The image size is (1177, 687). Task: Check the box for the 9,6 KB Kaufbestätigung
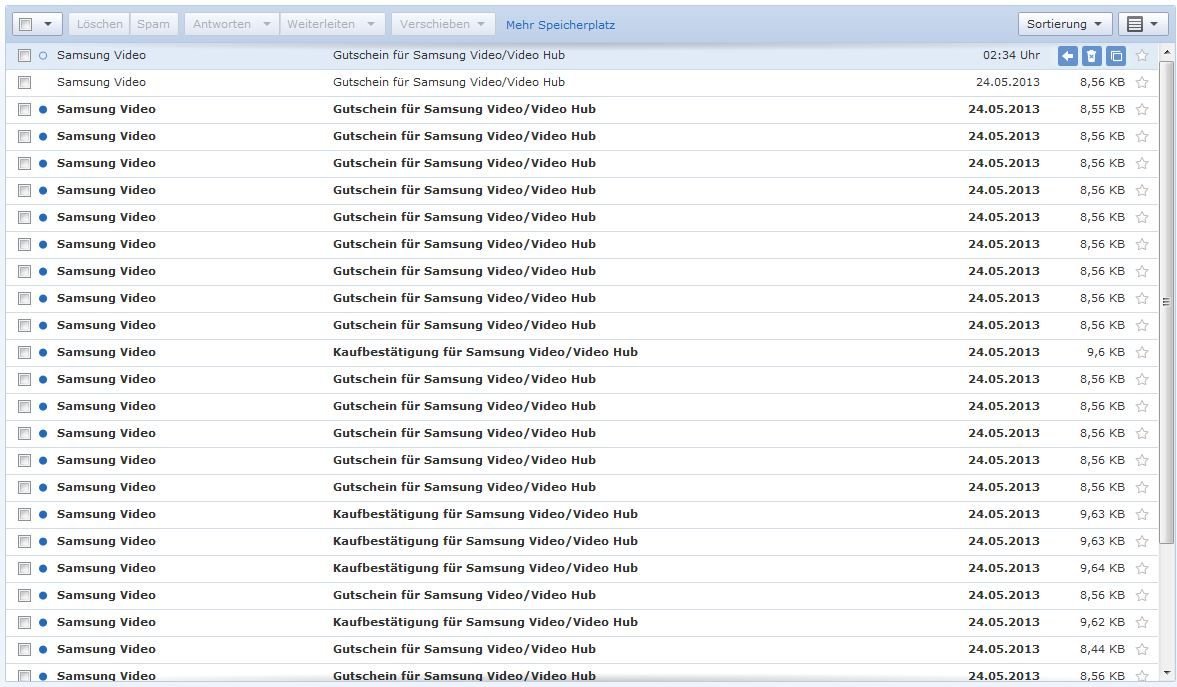pos(25,353)
